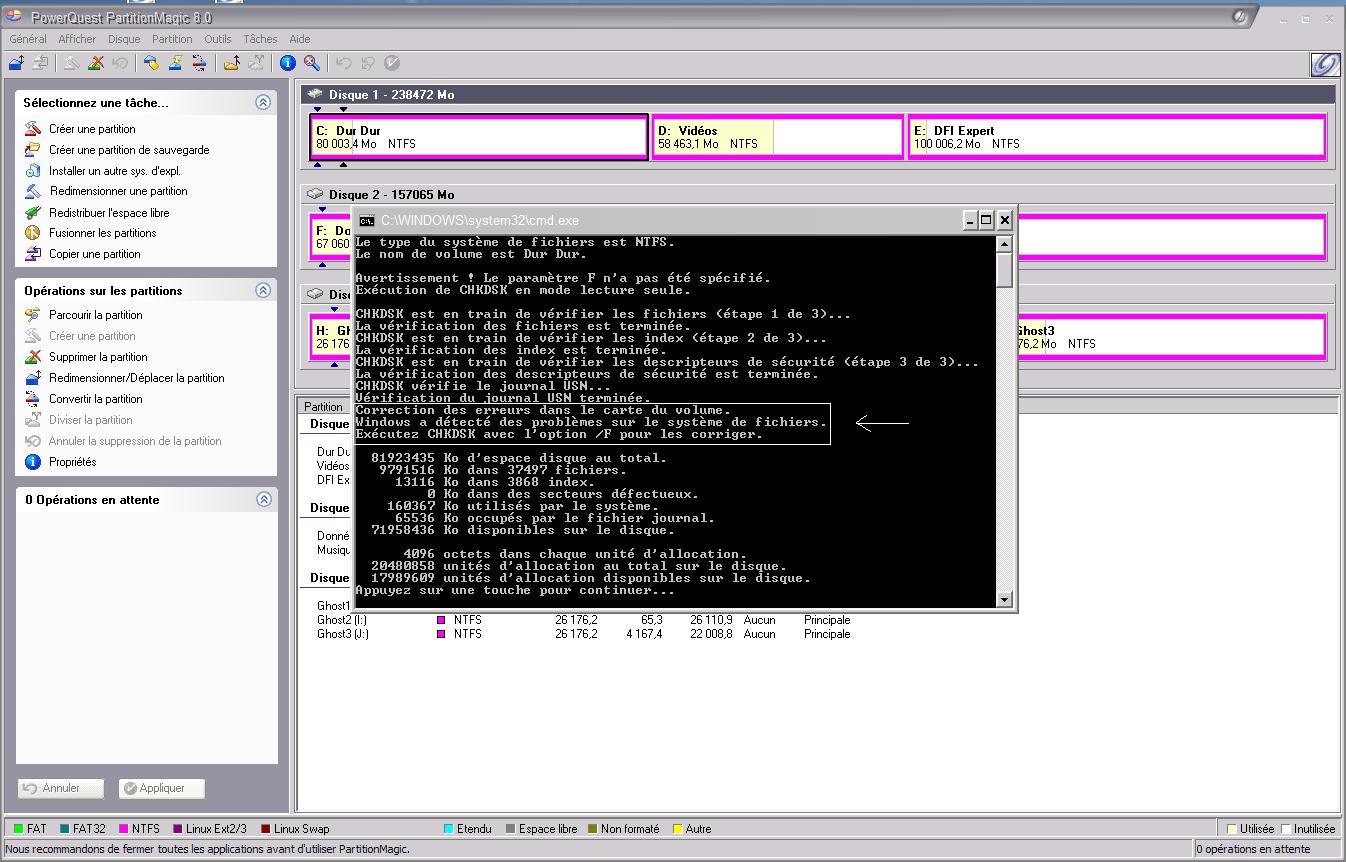The width and height of the screenshot is (1346, 862).
Task: Open the Disque menu
Action: [124, 39]
